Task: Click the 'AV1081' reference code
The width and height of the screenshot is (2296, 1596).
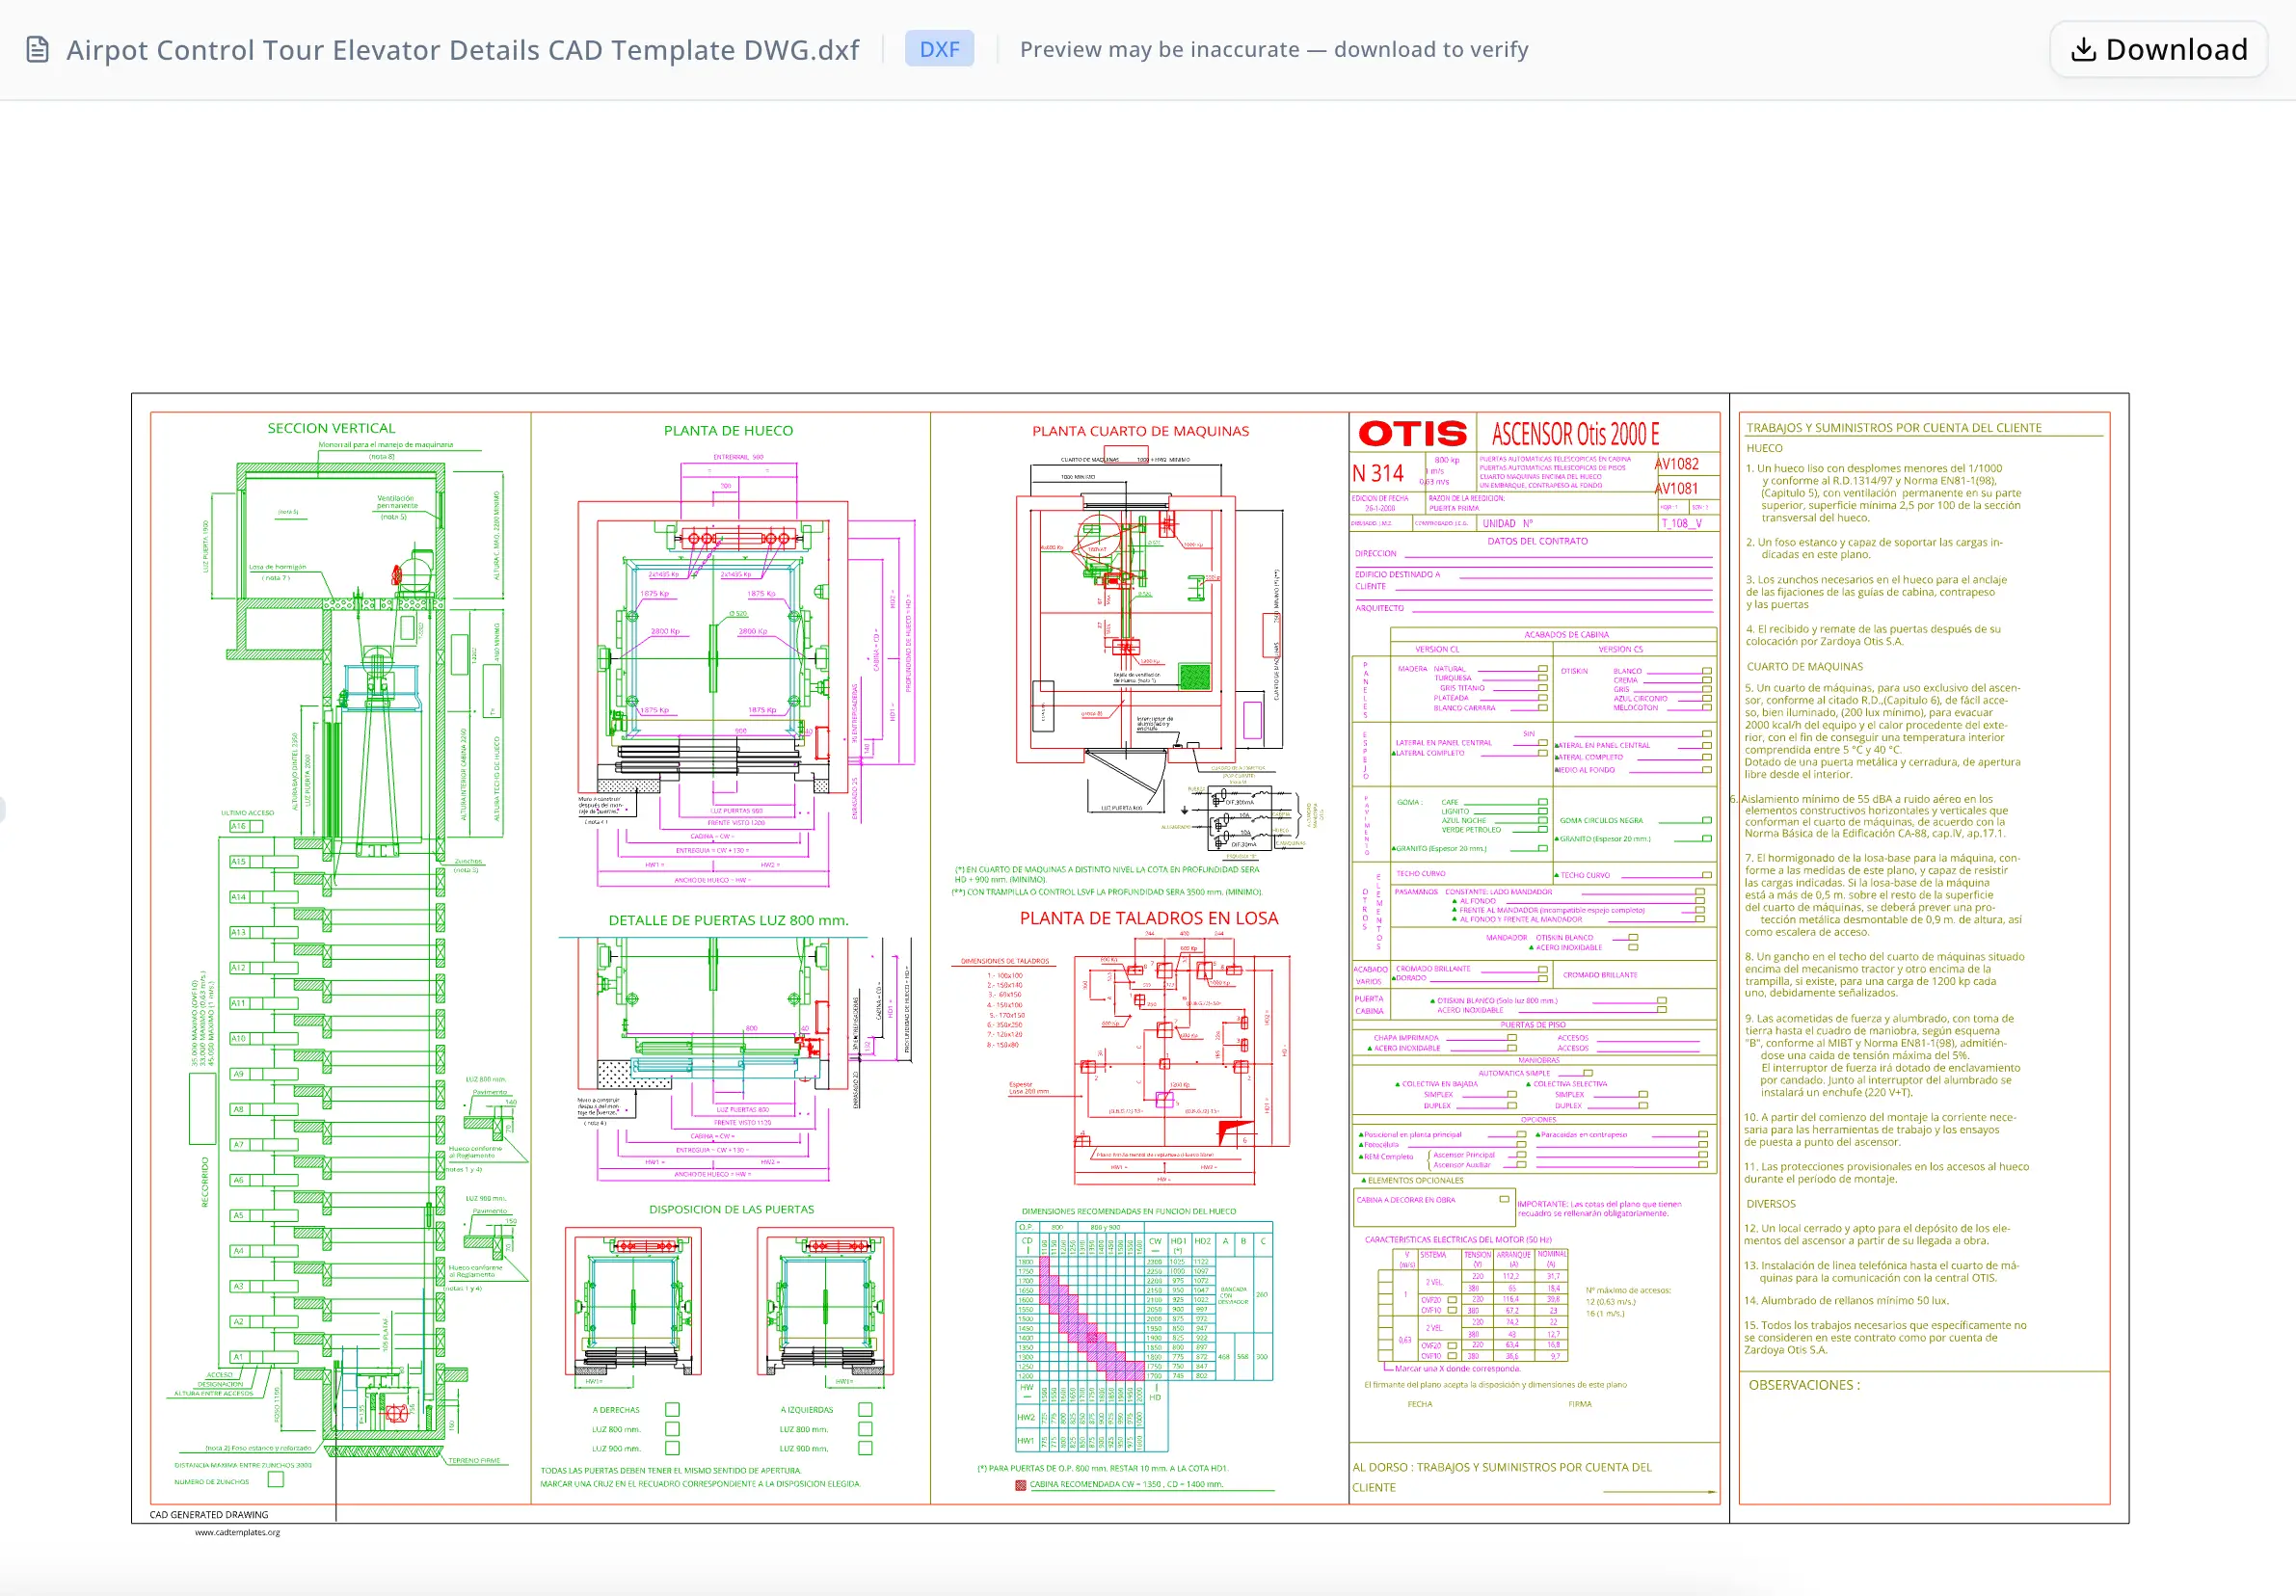Action: [1677, 488]
